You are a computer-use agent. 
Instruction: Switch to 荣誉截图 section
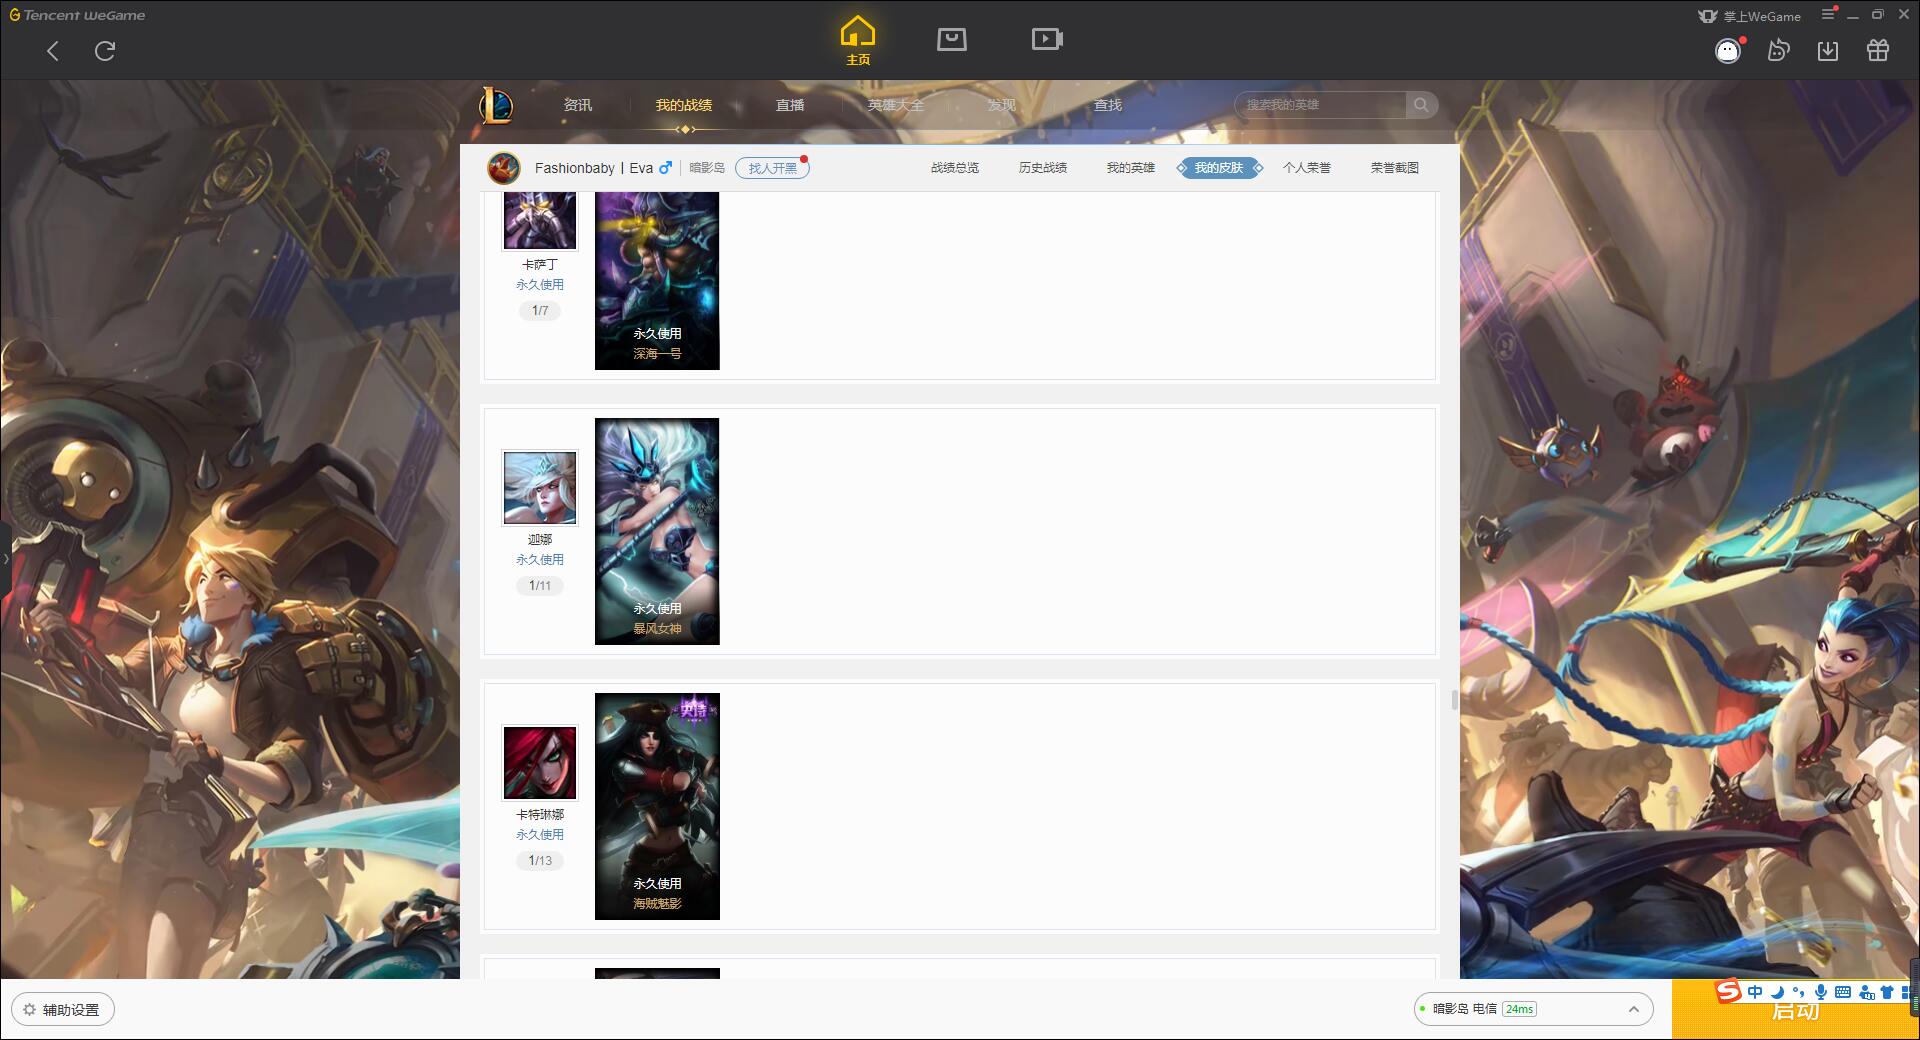click(1395, 168)
